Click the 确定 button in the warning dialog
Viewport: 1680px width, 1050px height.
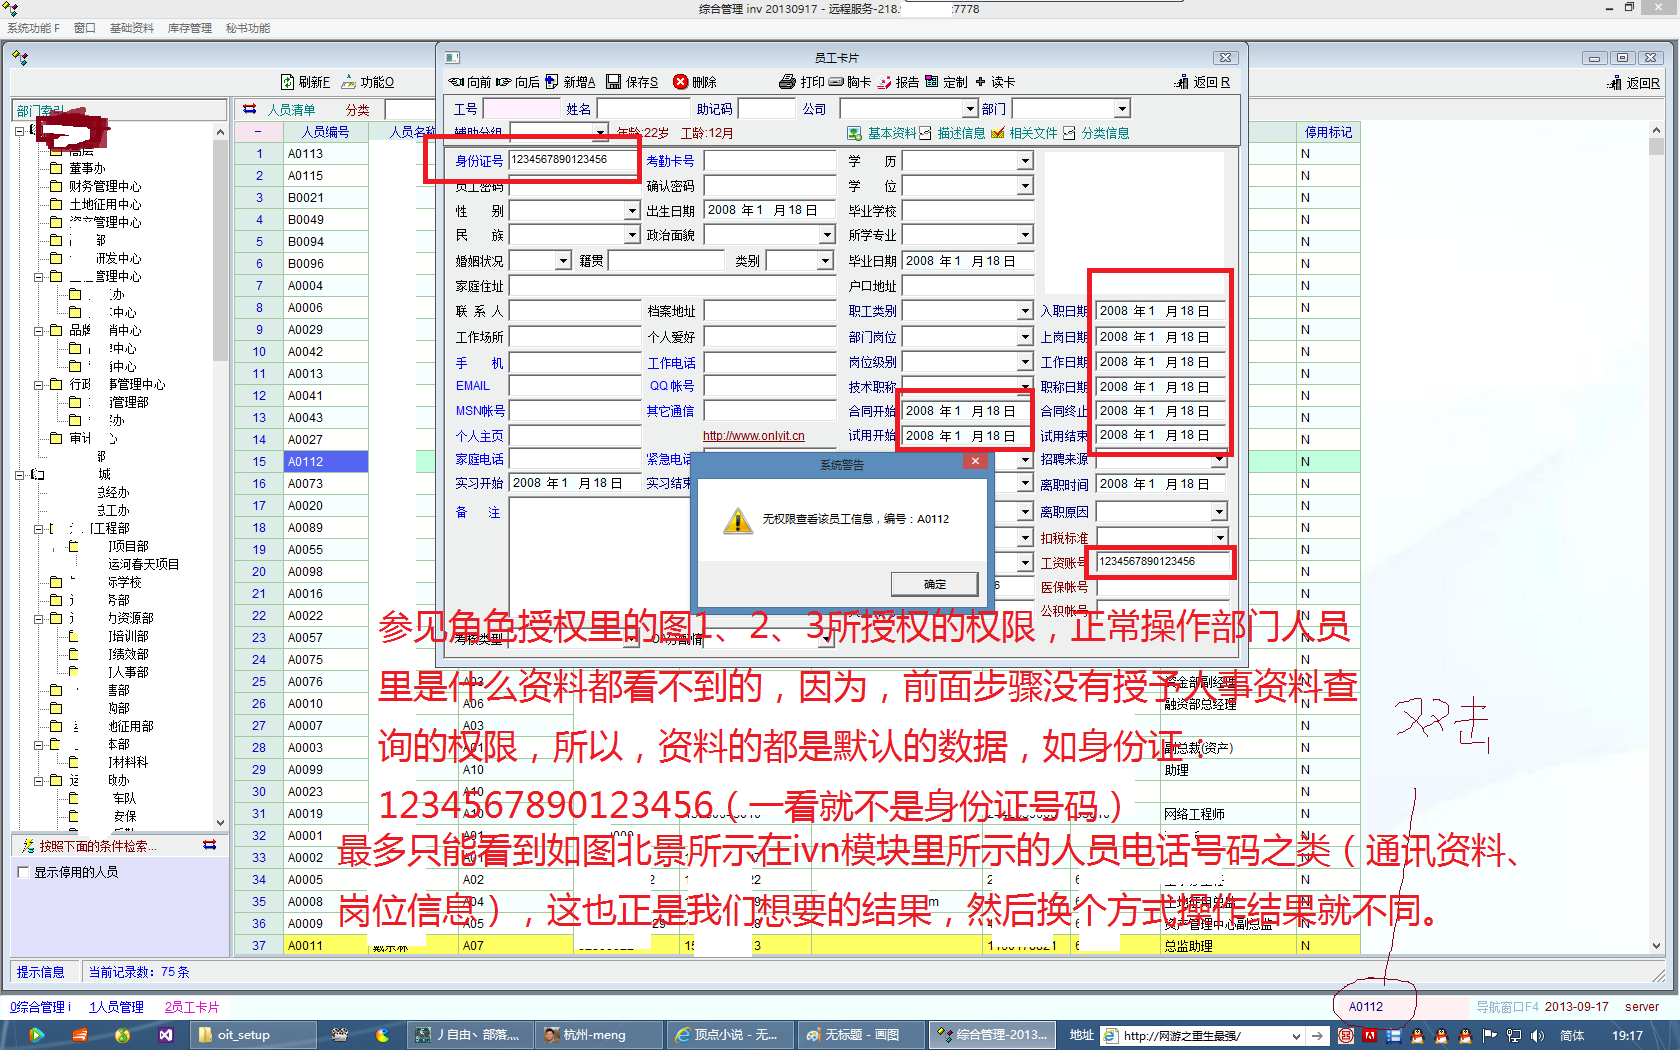pos(934,584)
